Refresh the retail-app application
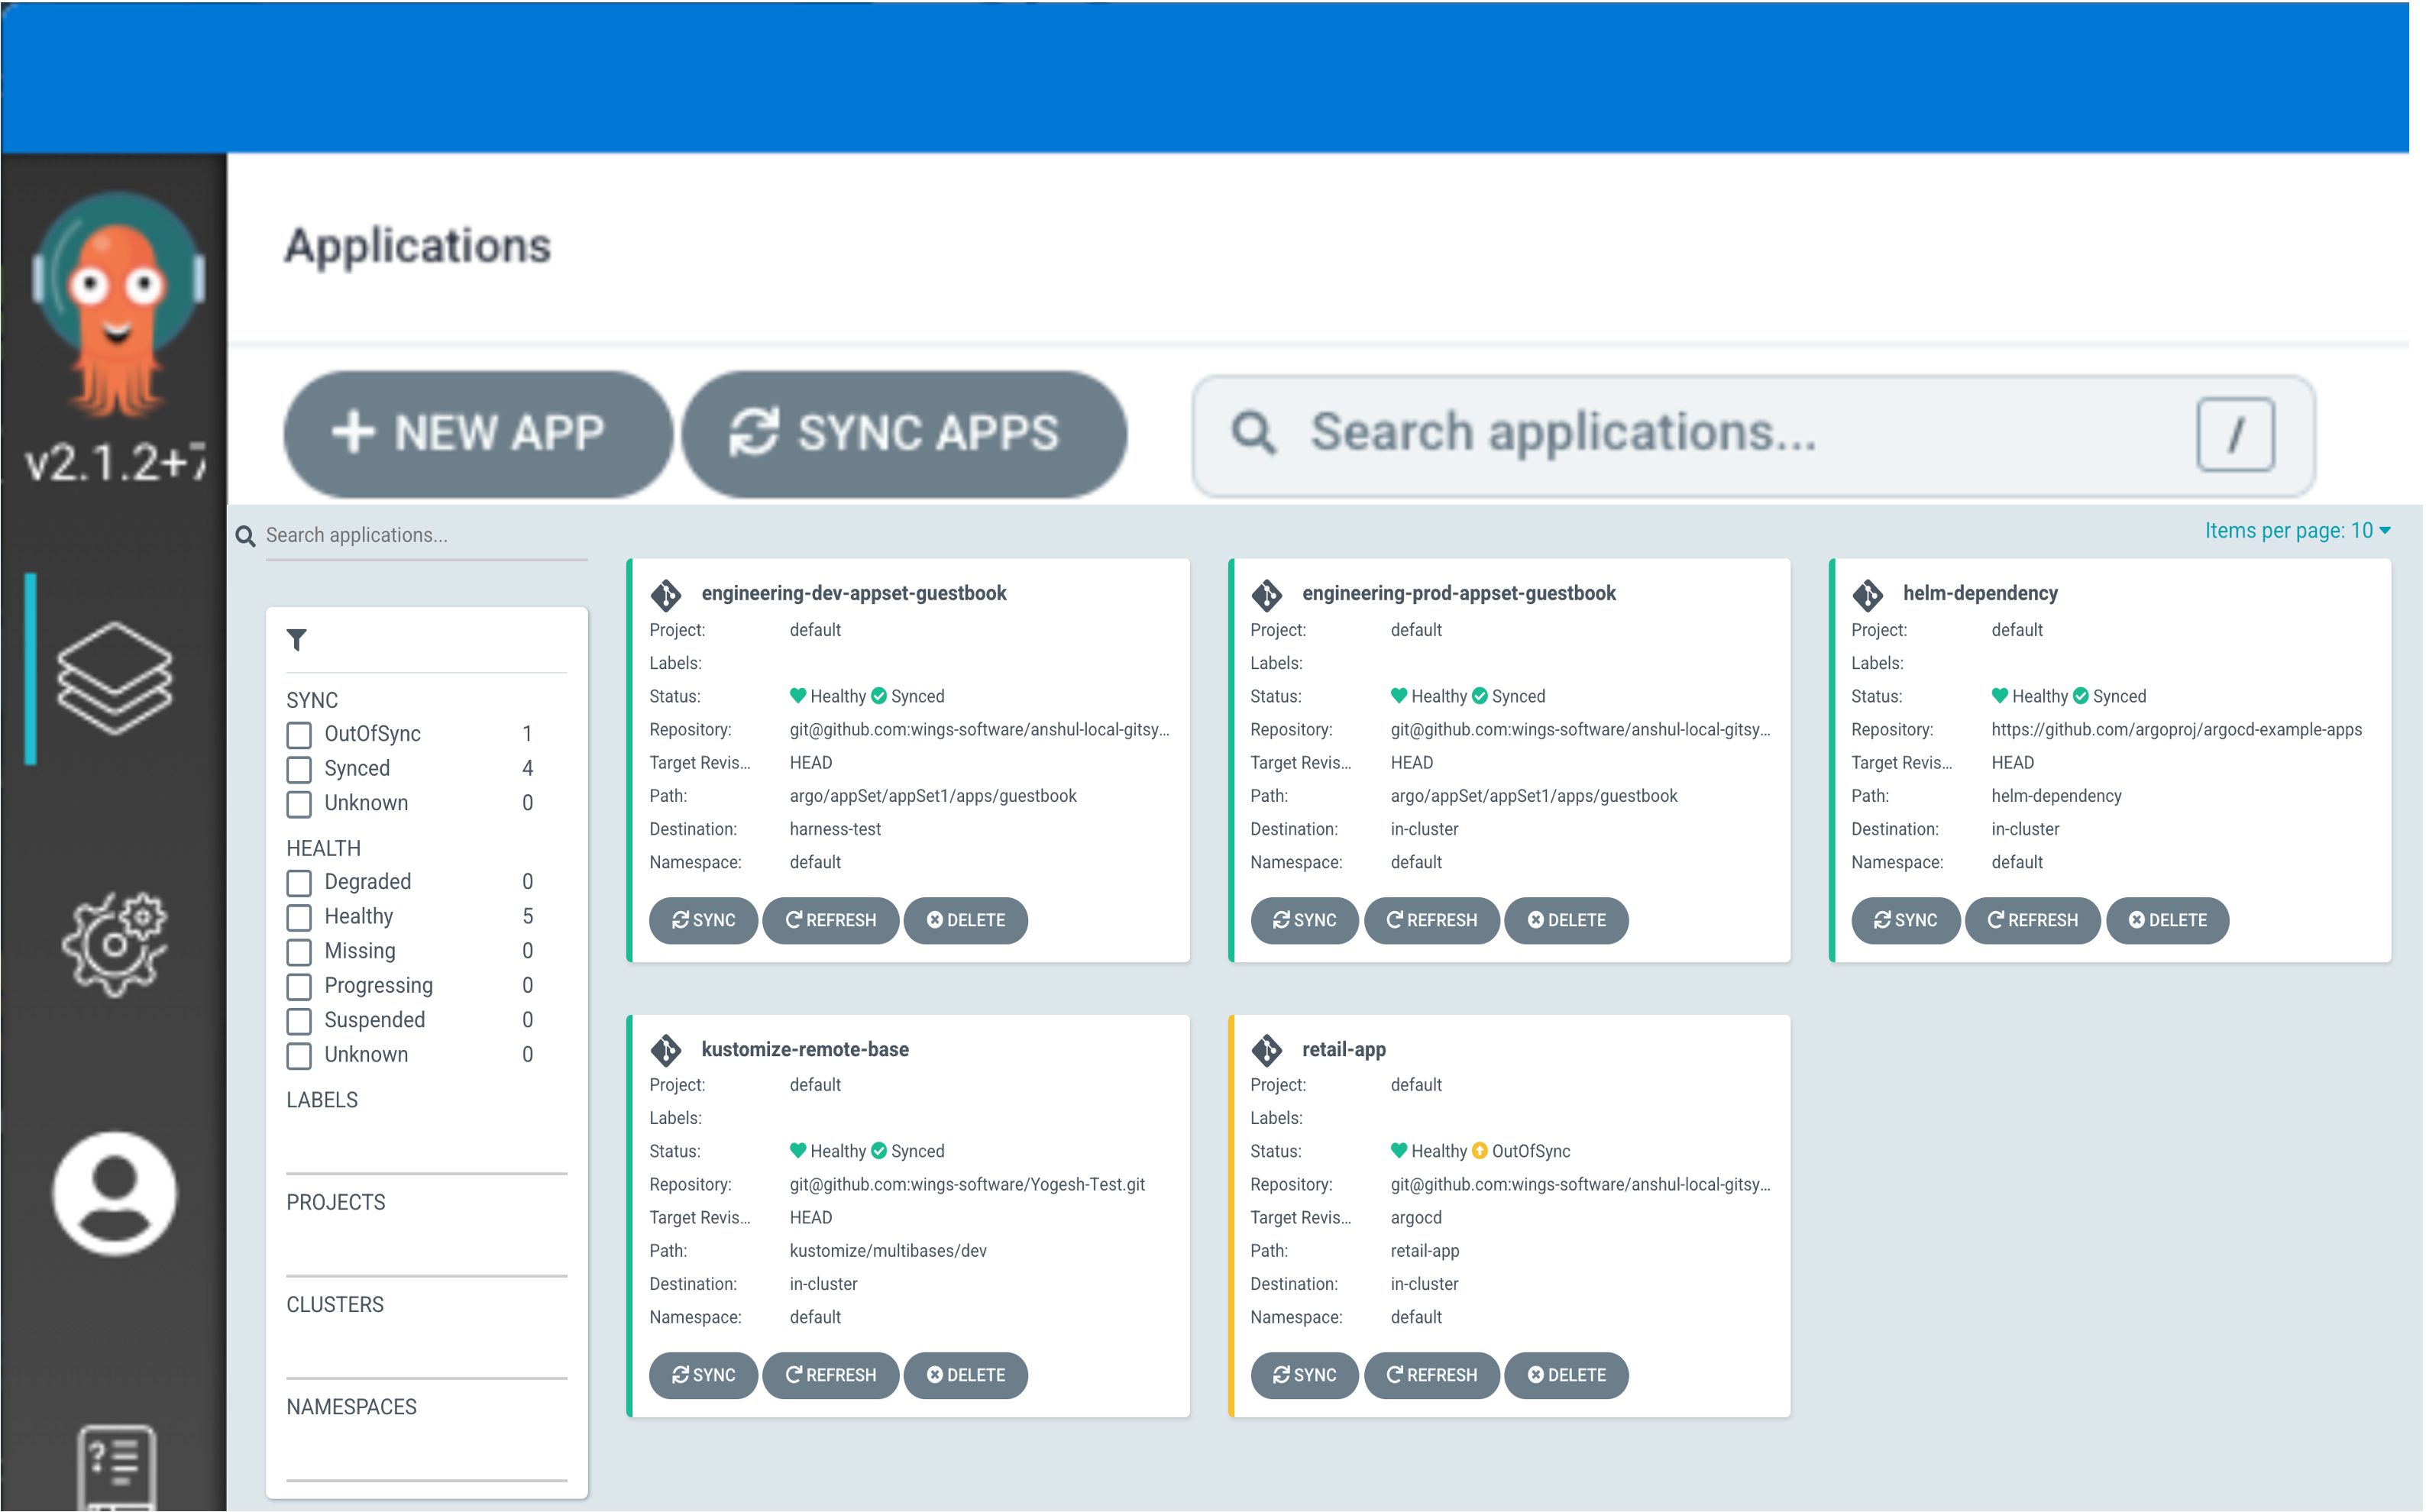The height and width of the screenshot is (1512, 2426). 1431,1375
